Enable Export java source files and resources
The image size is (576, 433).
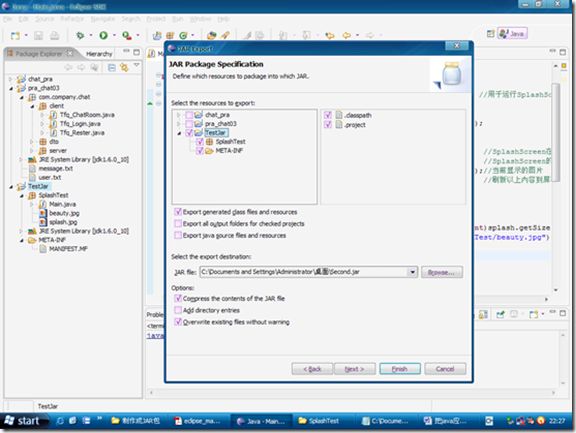click(x=178, y=235)
